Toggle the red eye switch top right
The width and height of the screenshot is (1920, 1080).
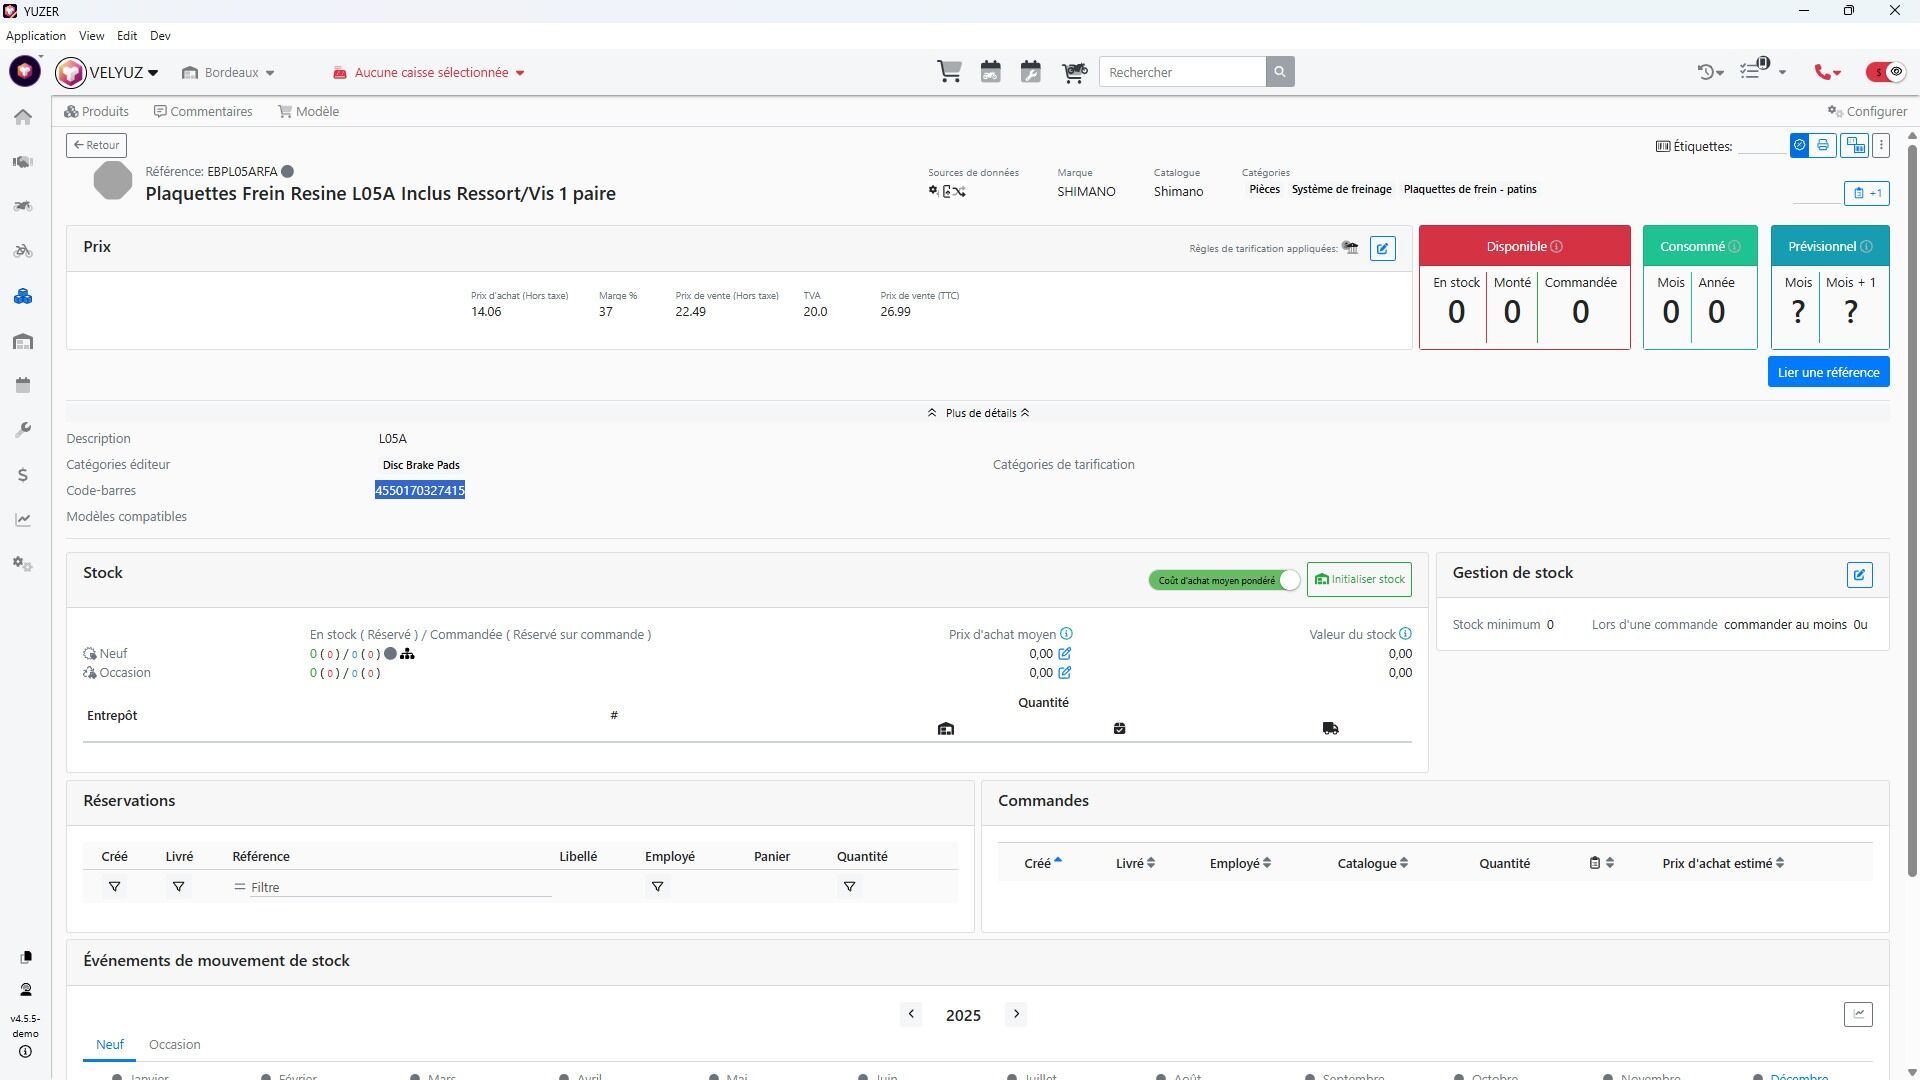point(1886,72)
